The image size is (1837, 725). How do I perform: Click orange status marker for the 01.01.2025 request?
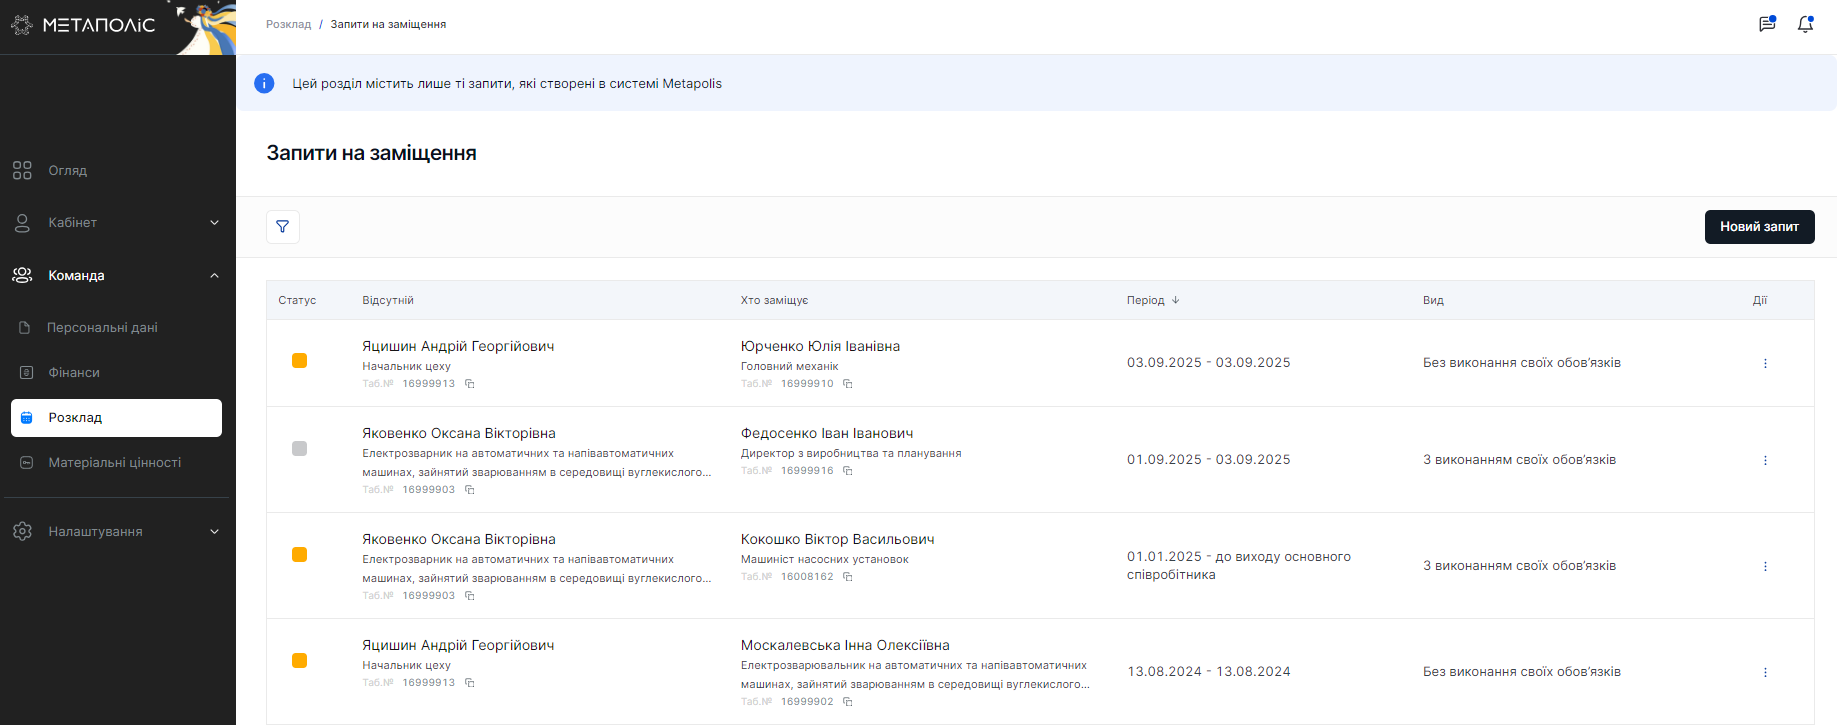299,554
